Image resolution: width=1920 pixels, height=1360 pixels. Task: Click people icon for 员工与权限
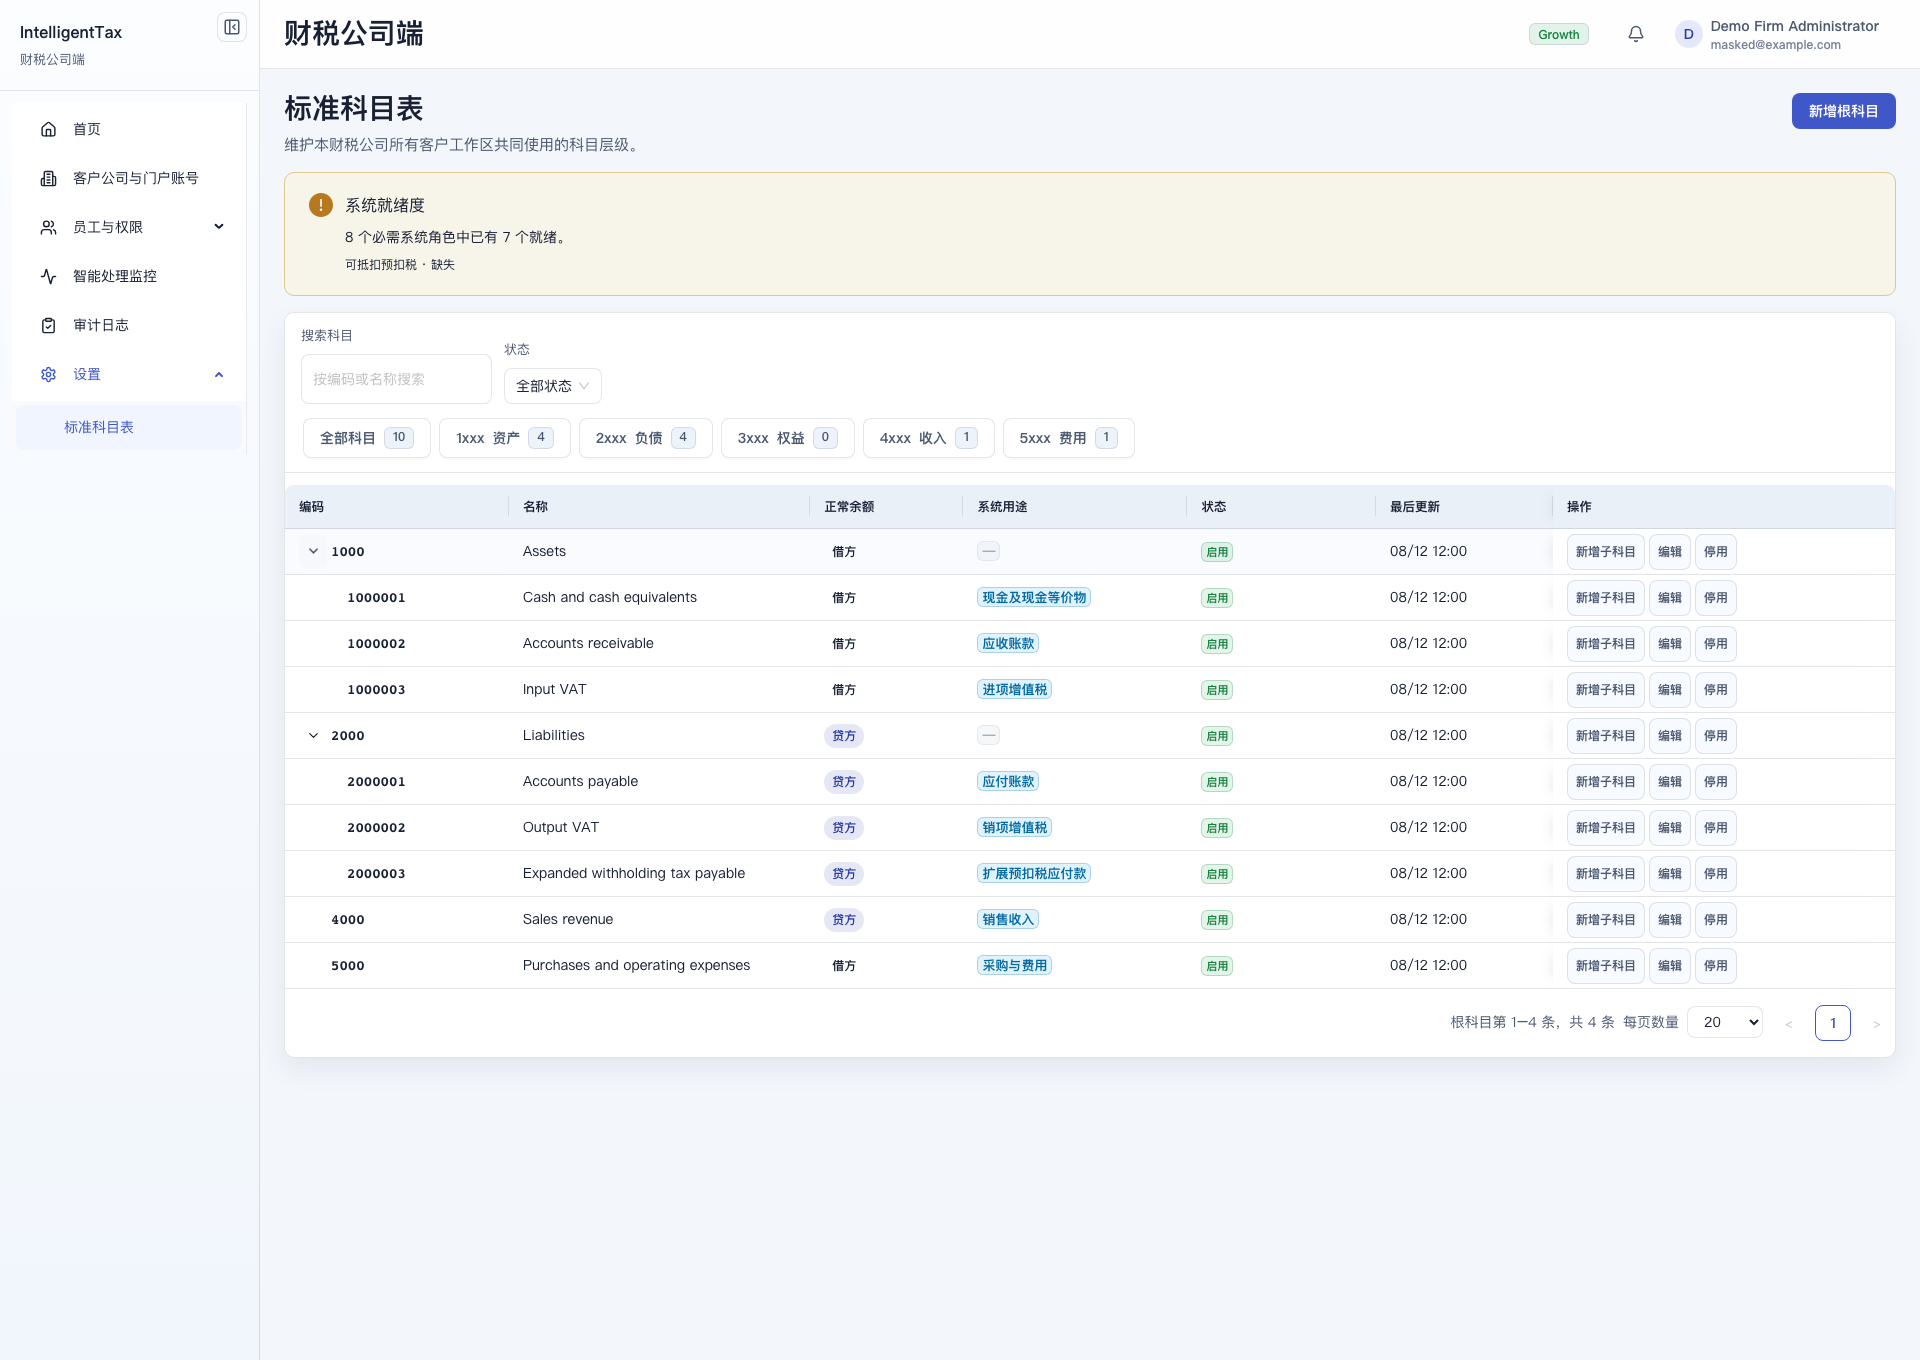pyautogui.click(x=48, y=227)
